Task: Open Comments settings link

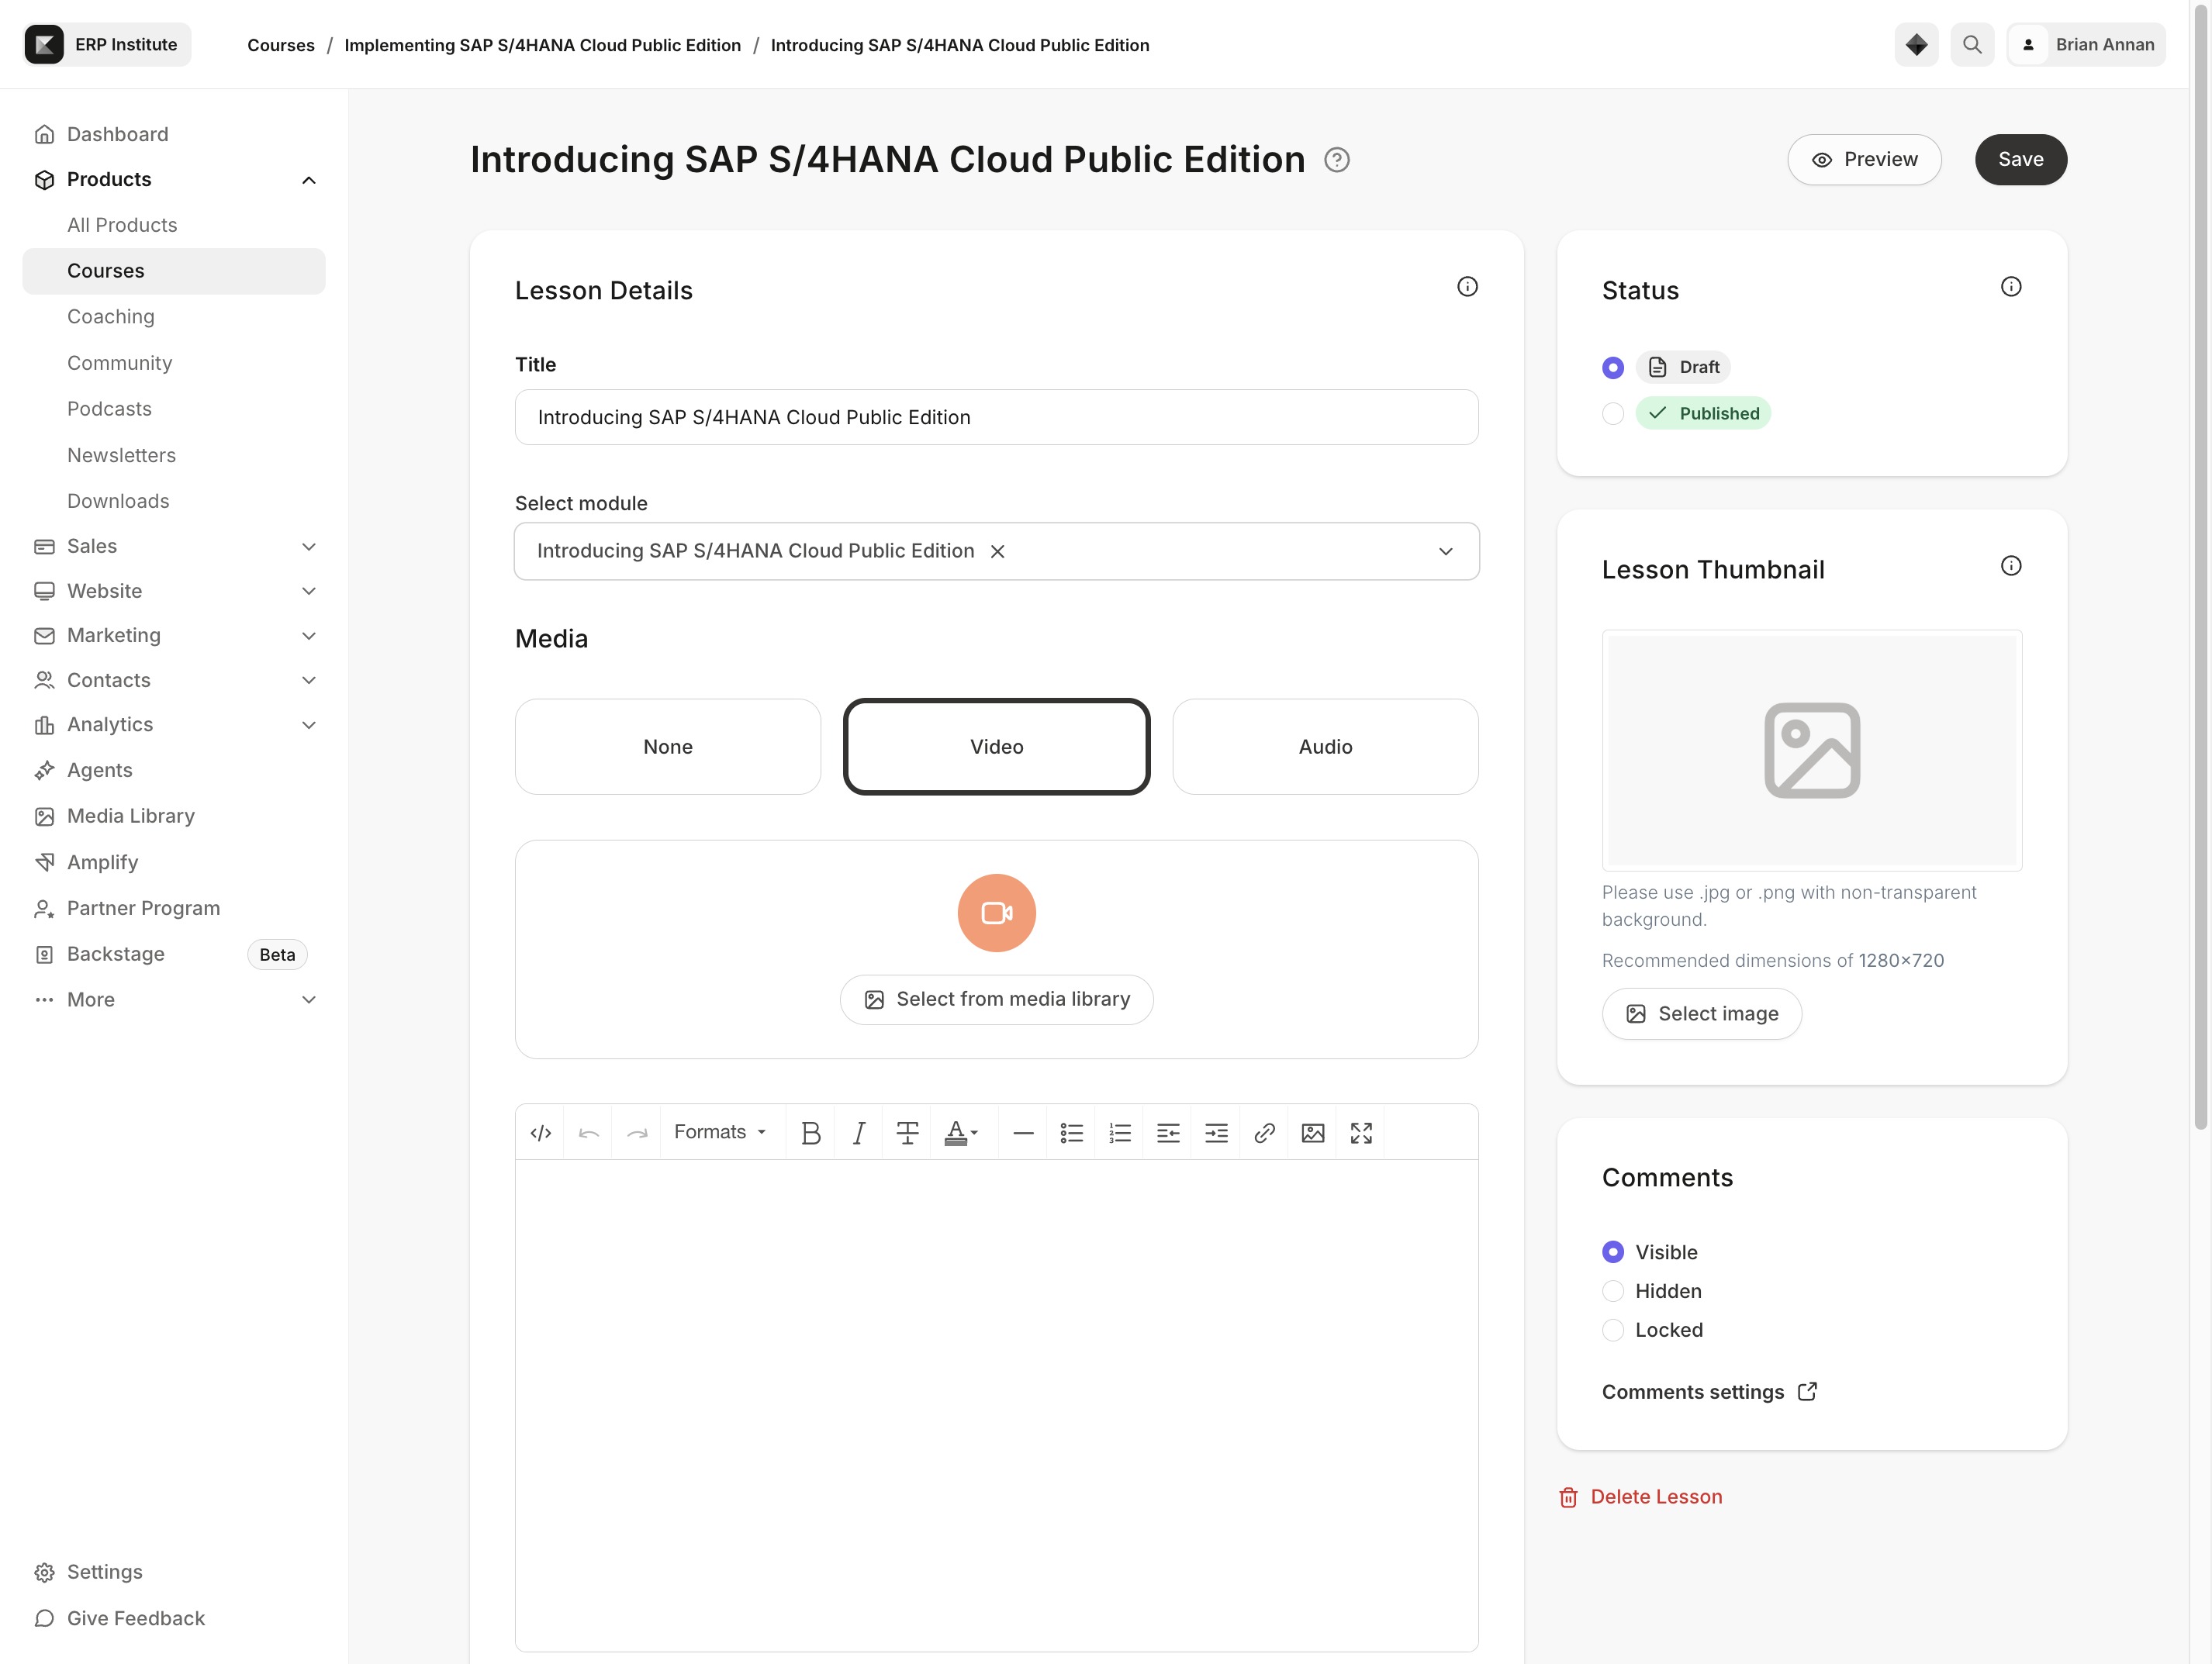Action: point(1710,1392)
